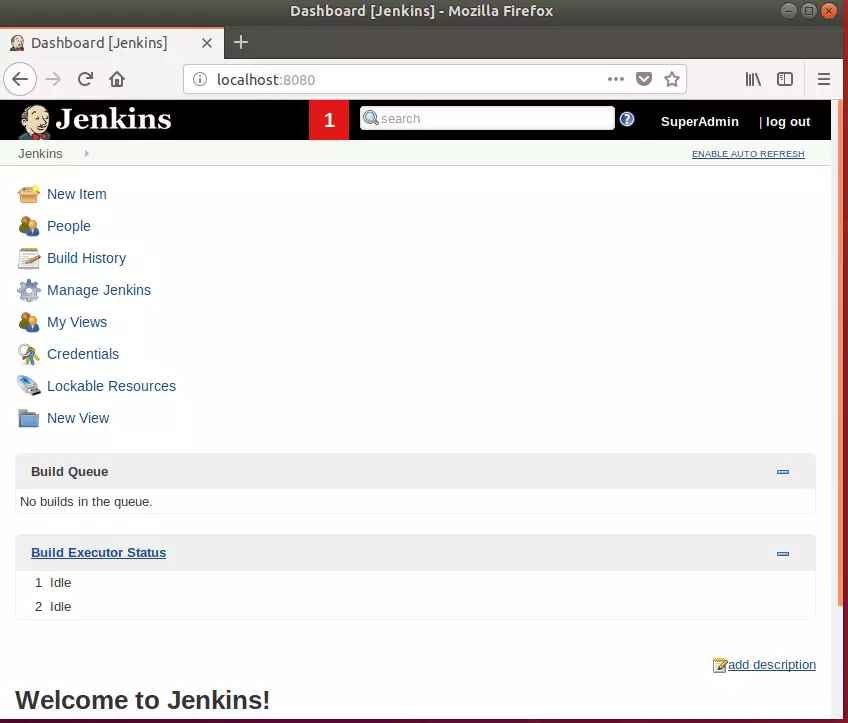Open the My Views link
The width and height of the screenshot is (848, 723).
[77, 322]
